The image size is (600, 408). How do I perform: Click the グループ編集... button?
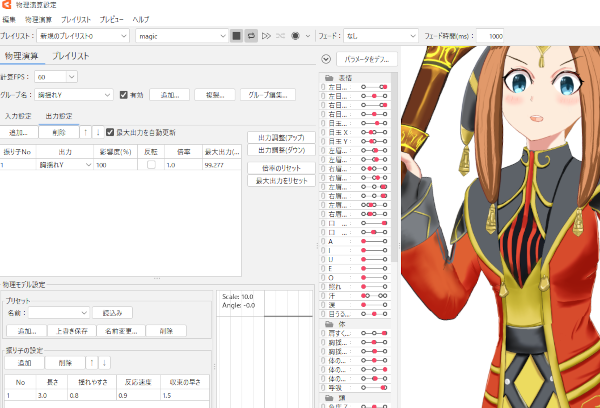click(x=268, y=95)
